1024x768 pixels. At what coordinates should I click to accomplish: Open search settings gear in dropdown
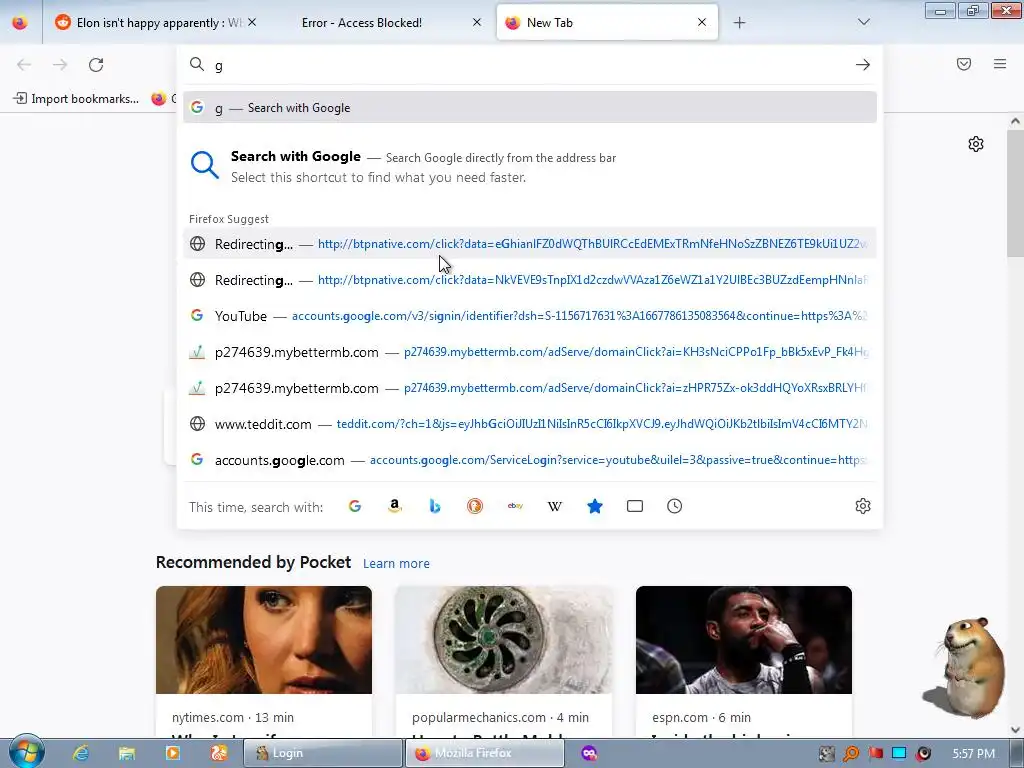click(x=863, y=506)
